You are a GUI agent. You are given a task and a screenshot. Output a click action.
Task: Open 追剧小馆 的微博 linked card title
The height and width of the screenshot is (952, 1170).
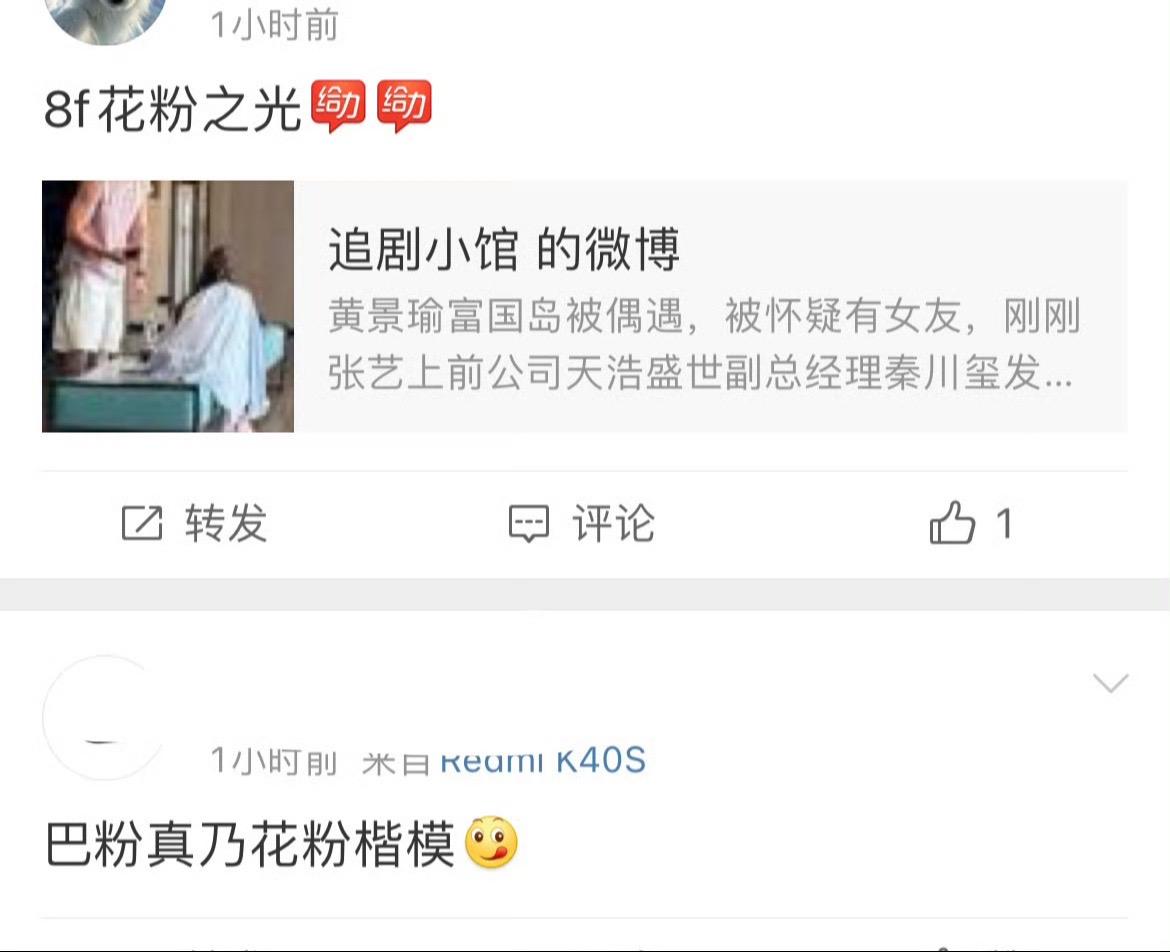click(x=504, y=249)
